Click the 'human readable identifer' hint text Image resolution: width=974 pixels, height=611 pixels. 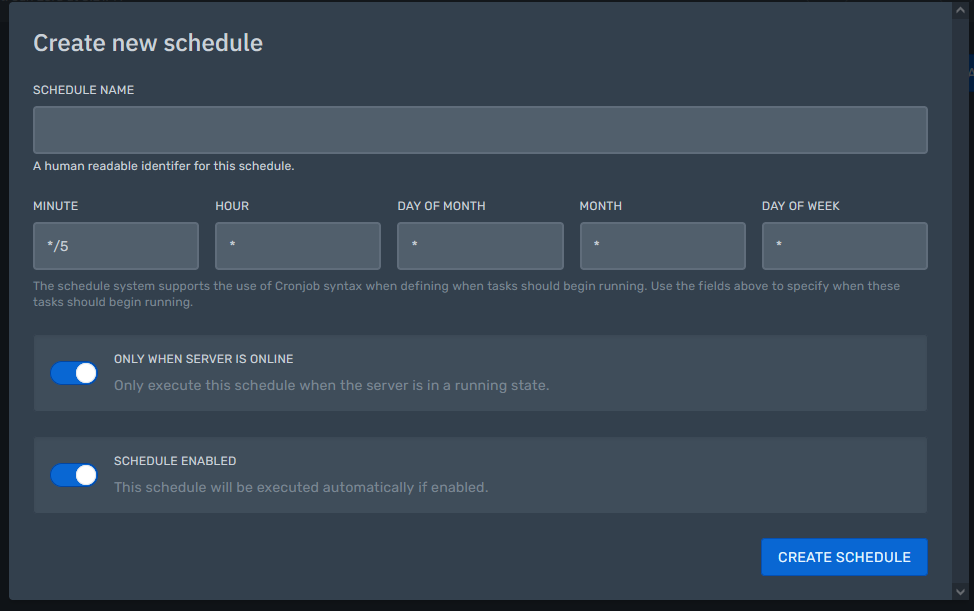pos(163,166)
